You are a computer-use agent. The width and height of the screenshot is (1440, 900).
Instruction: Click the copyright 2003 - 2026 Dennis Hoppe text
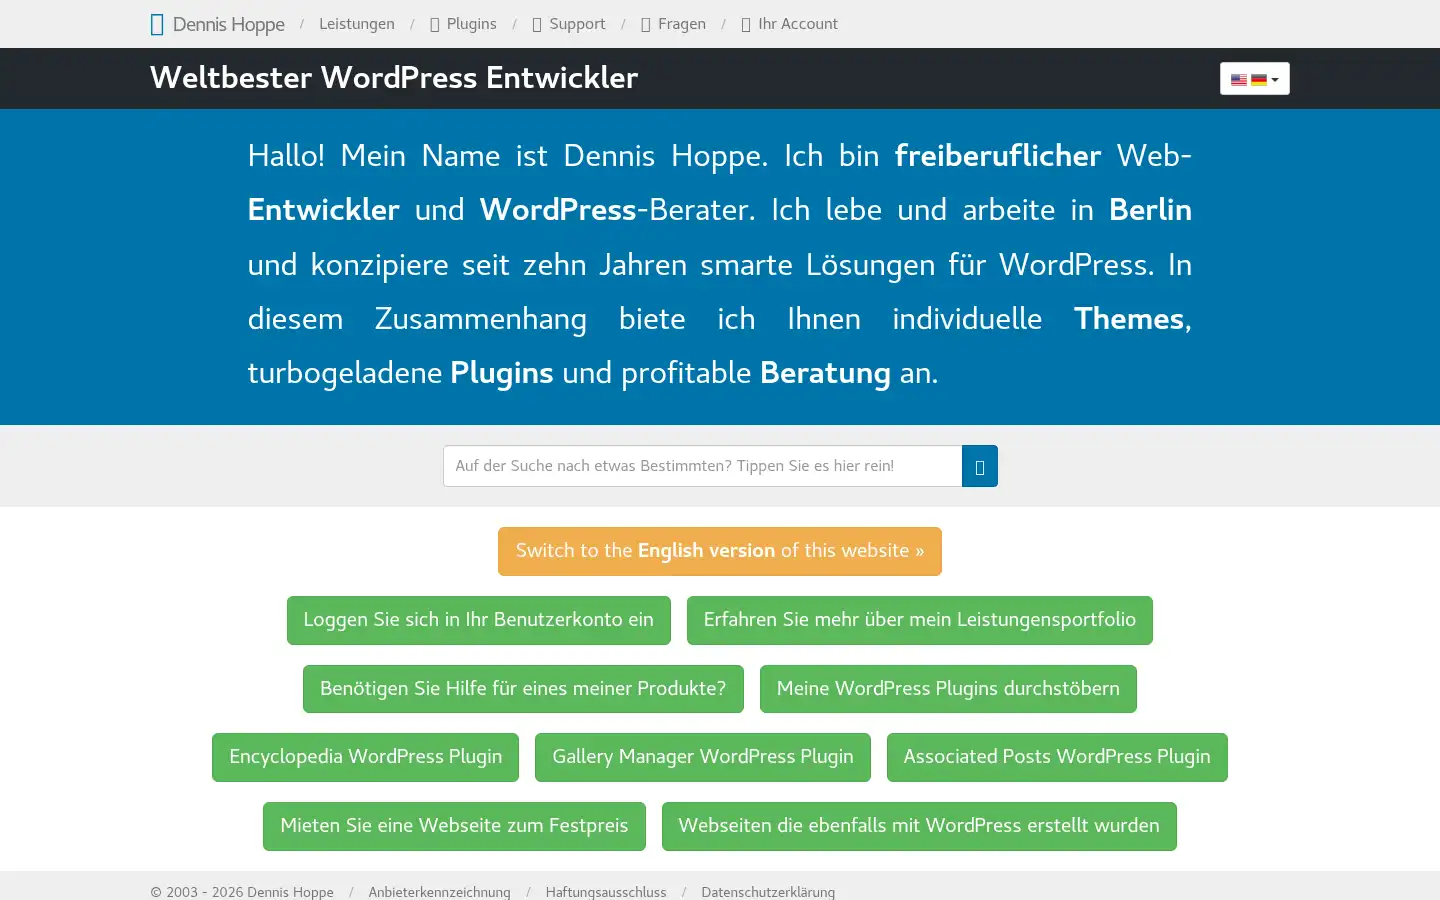point(242,892)
